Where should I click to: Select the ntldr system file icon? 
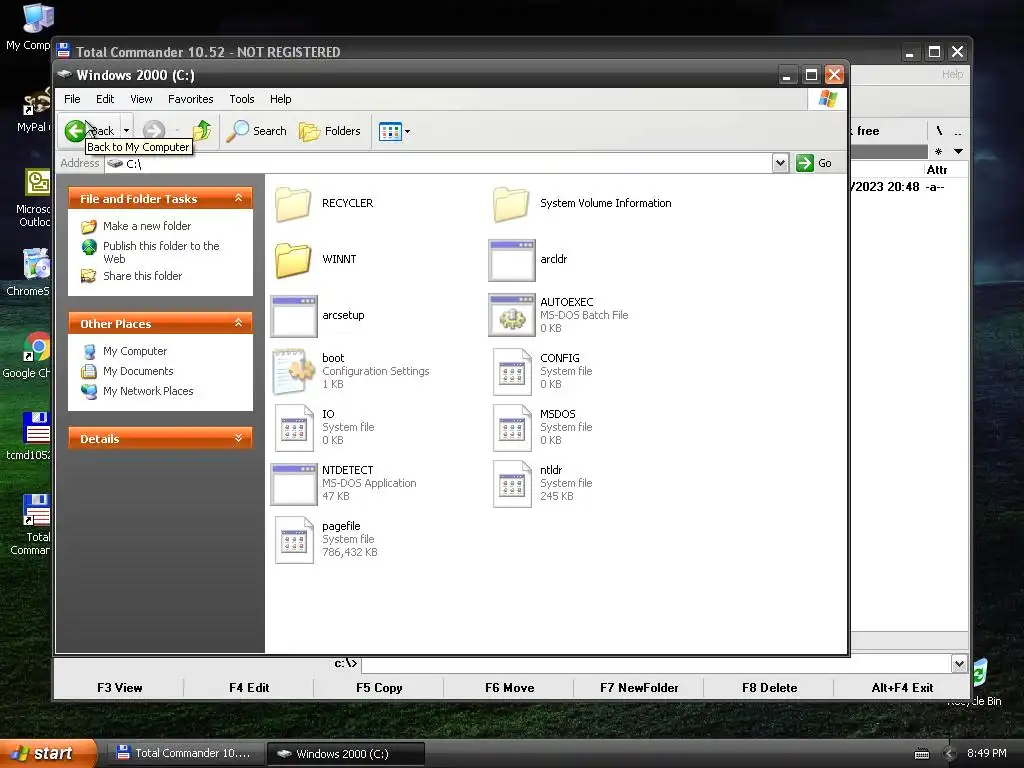click(512, 484)
